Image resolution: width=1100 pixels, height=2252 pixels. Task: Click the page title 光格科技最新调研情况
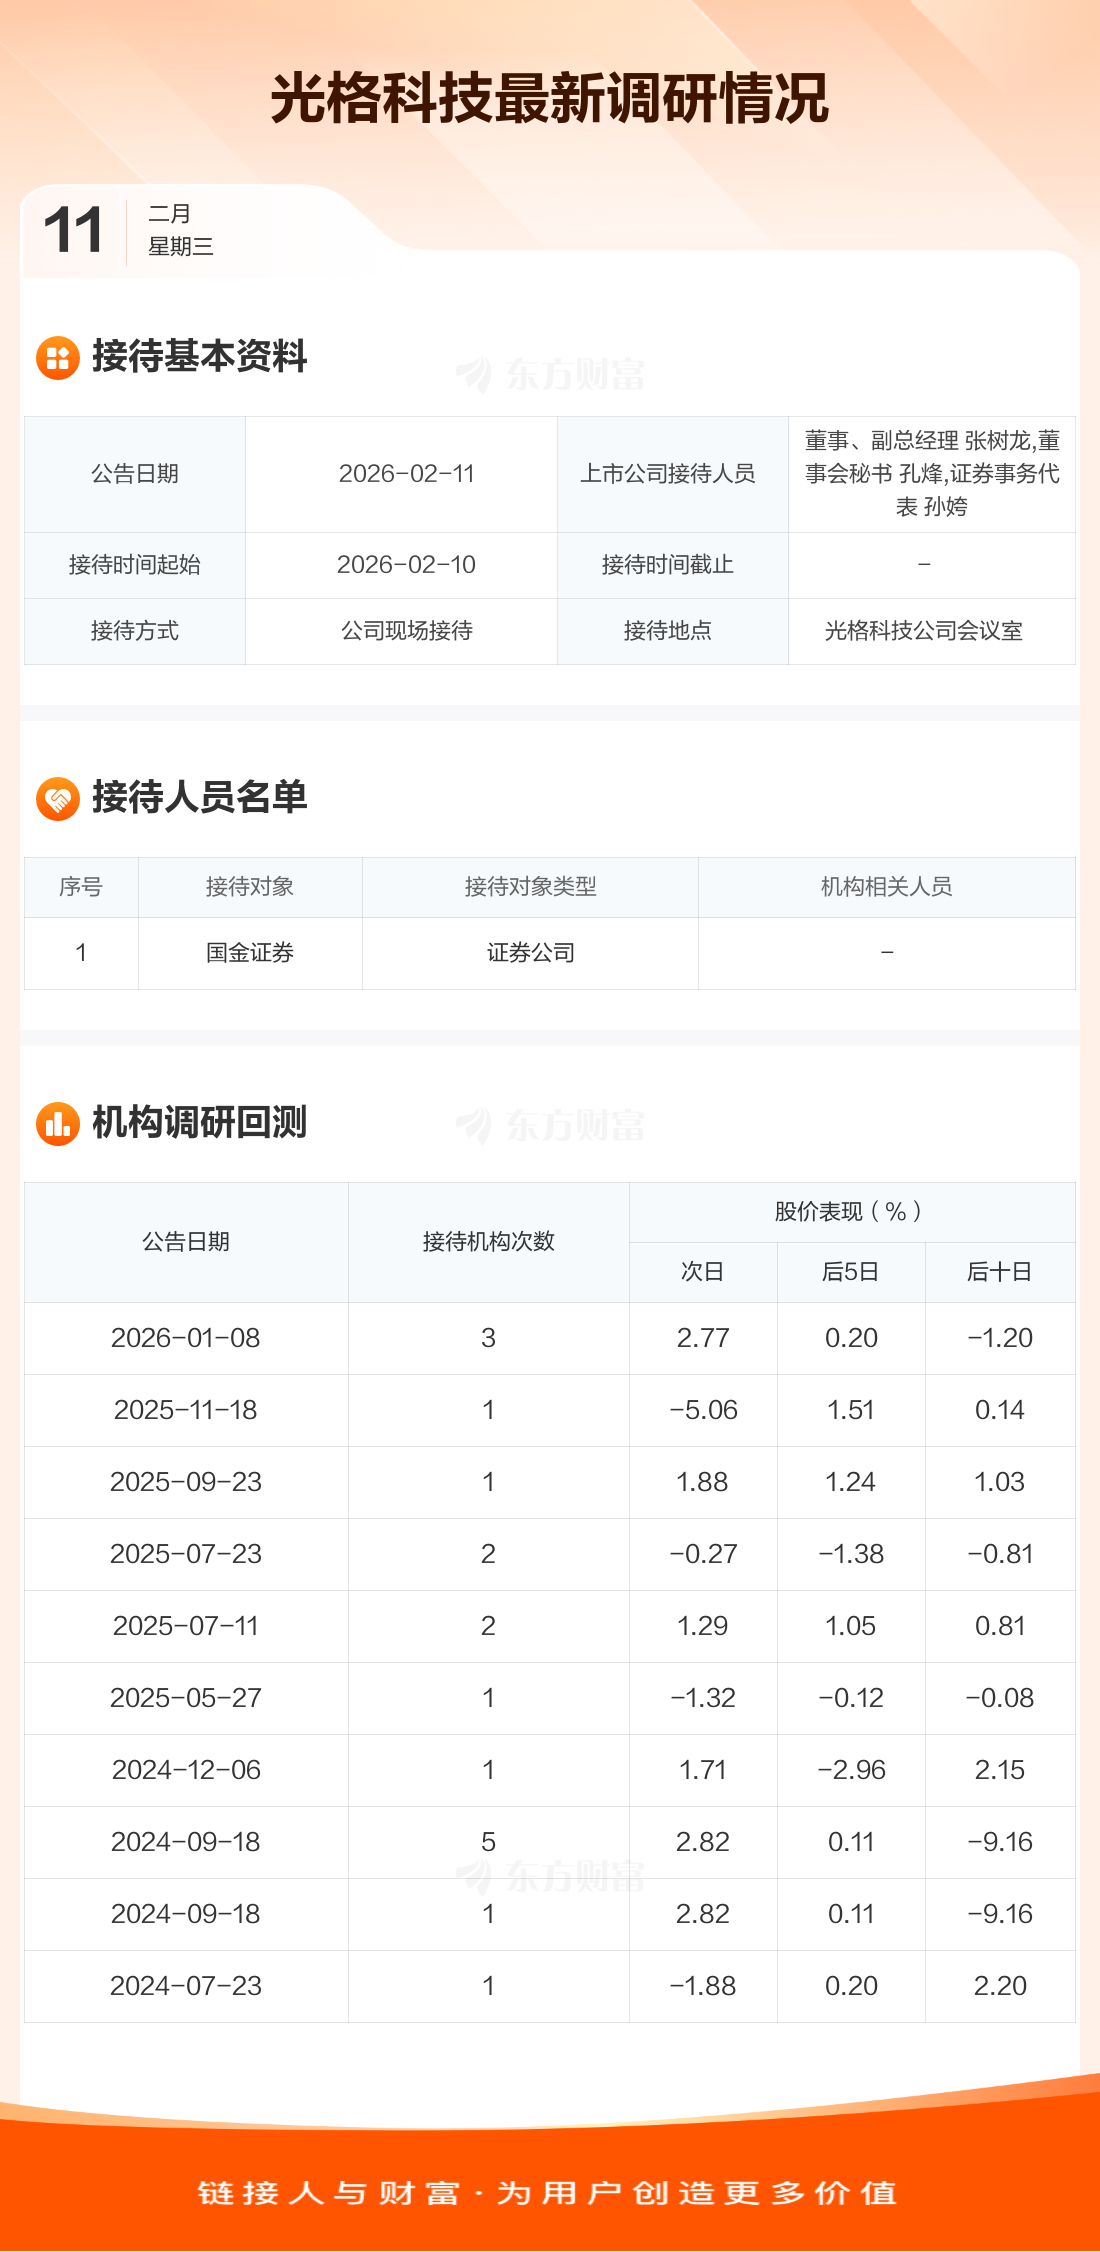550,98
